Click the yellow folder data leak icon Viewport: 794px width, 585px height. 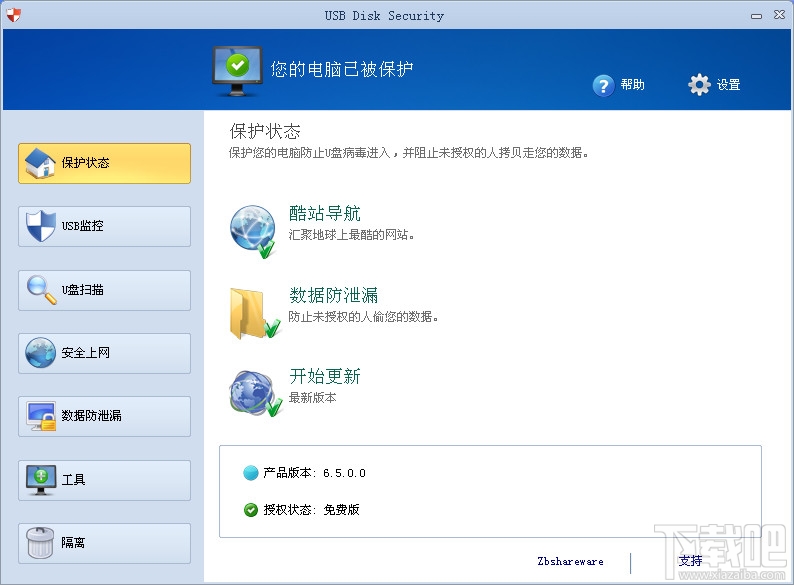(254, 313)
